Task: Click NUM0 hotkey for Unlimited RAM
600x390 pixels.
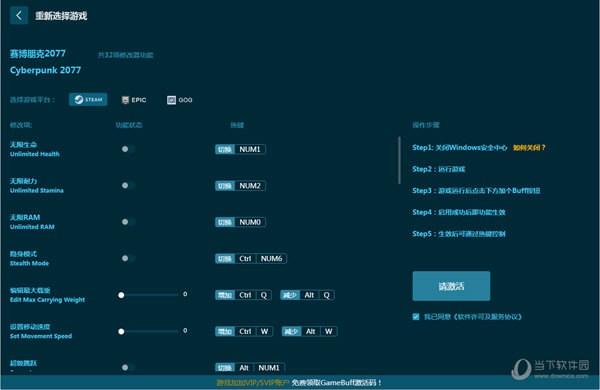Action: coord(250,222)
